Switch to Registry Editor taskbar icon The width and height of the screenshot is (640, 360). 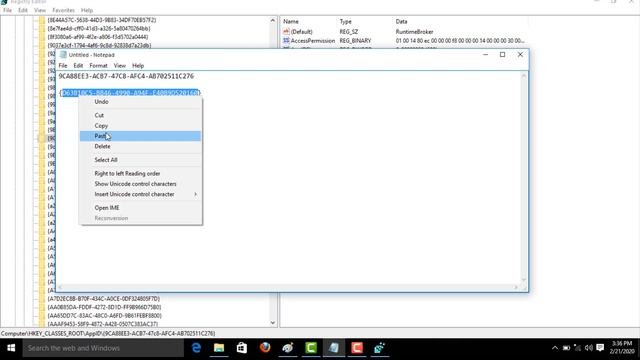(380, 348)
